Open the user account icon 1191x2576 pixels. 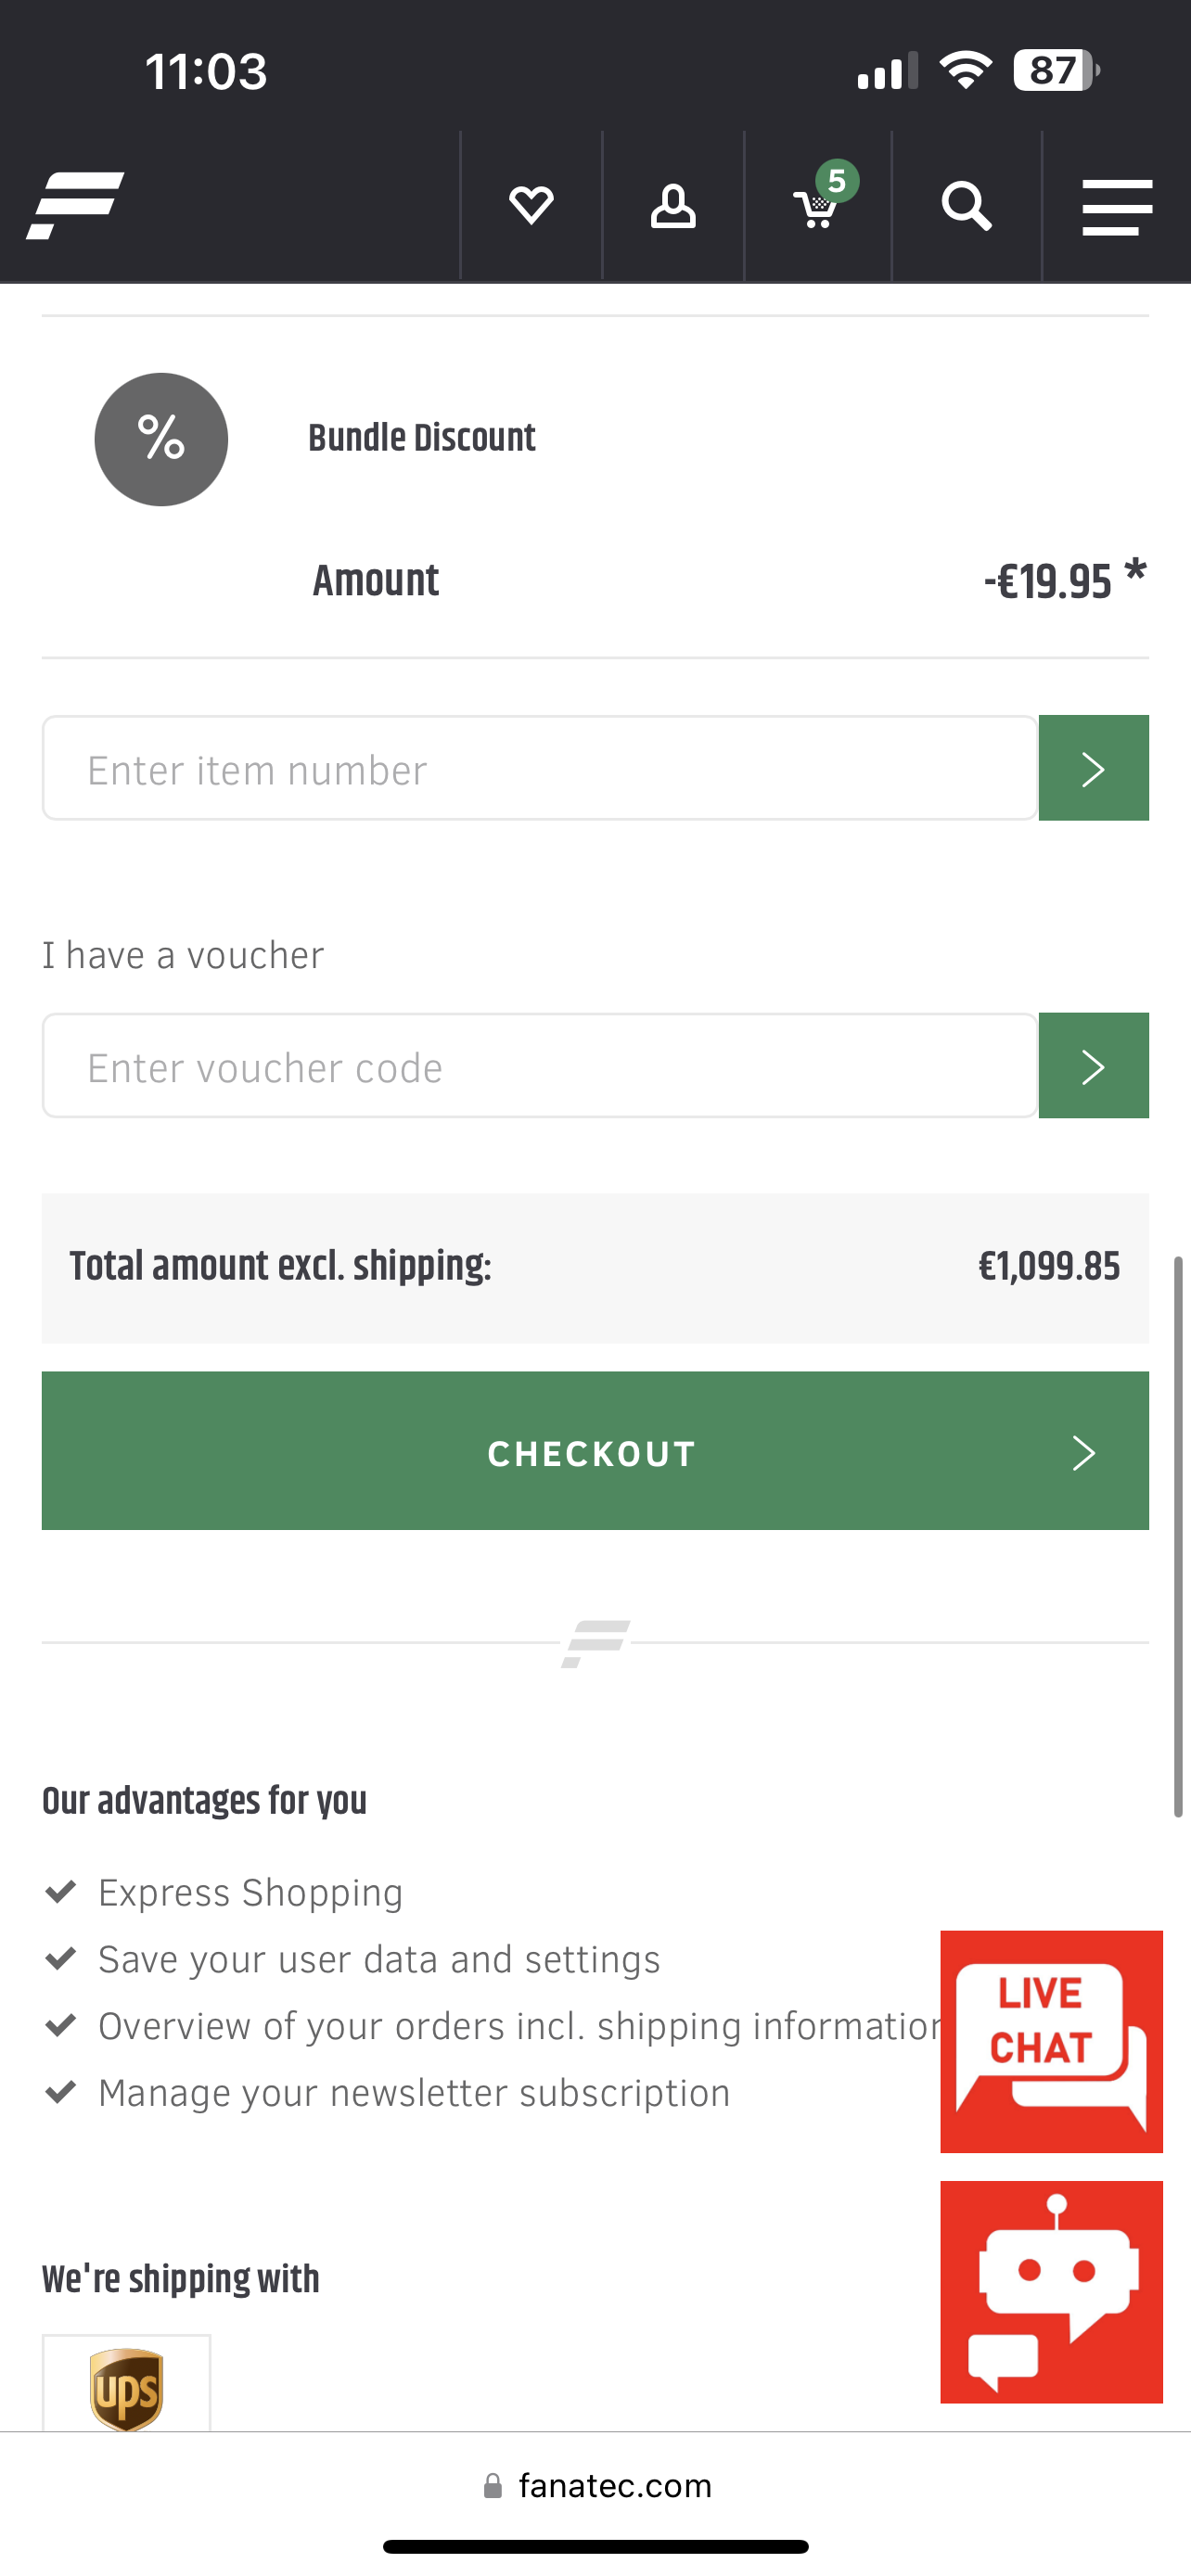[x=673, y=206]
